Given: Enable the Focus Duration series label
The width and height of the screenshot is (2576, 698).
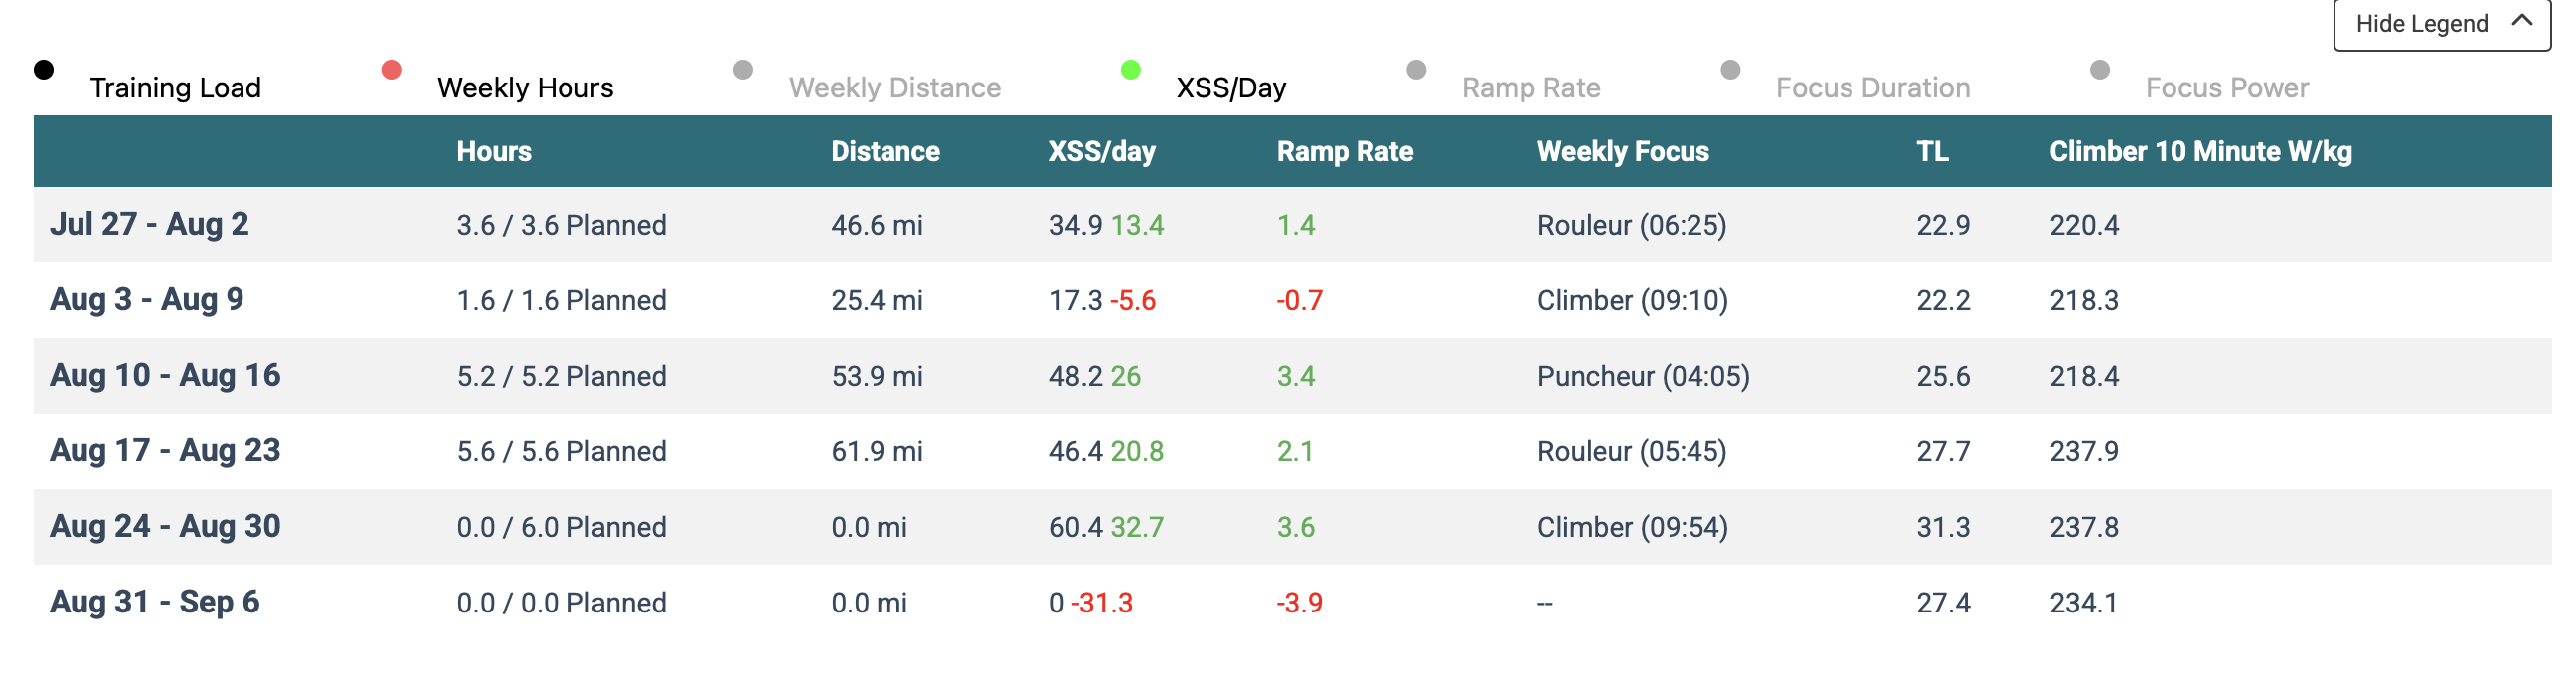Looking at the screenshot, I should point(1872,88).
